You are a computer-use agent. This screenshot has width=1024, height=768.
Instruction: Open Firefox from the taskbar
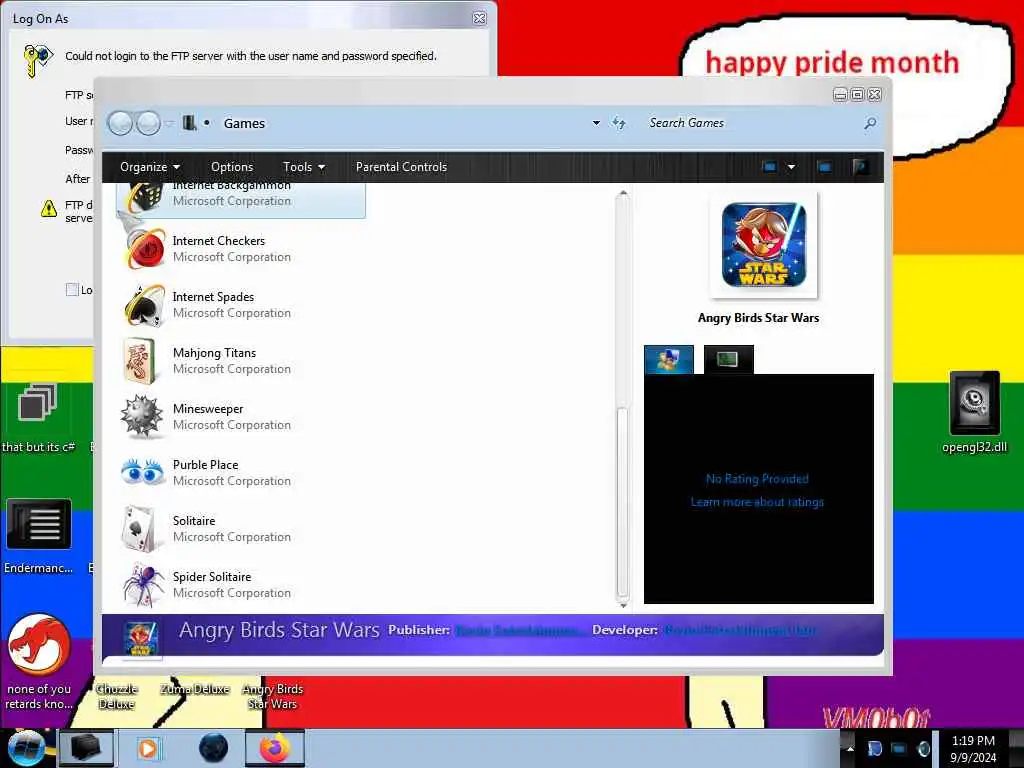tap(275, 748)
